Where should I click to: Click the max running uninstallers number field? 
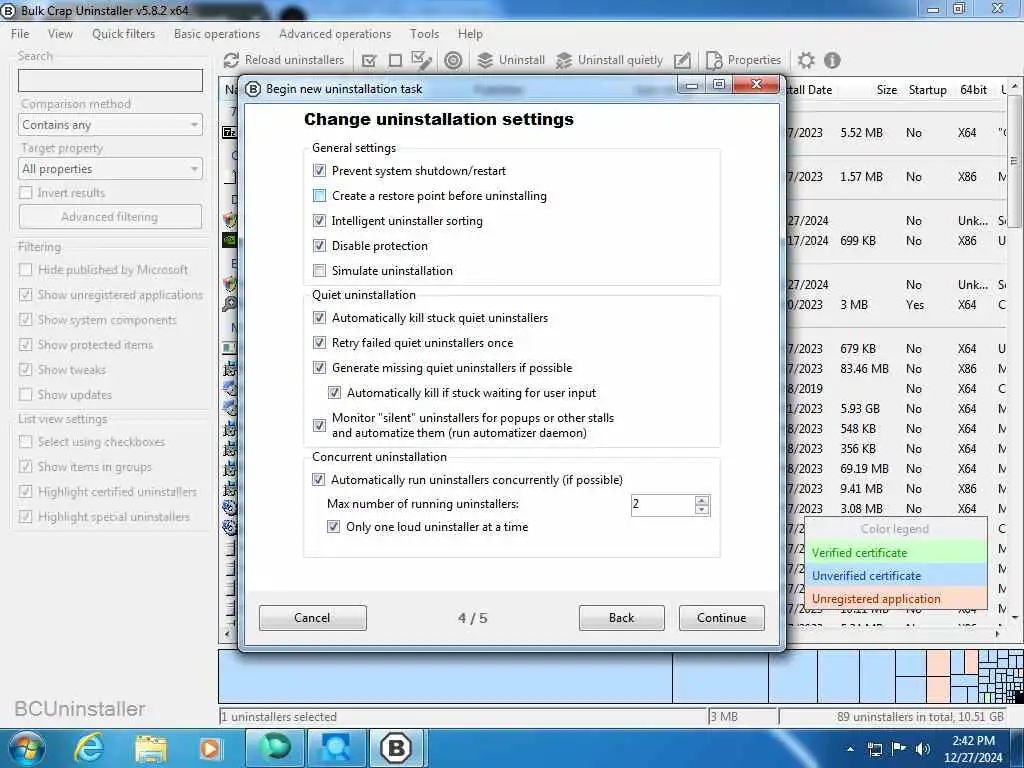663,504
